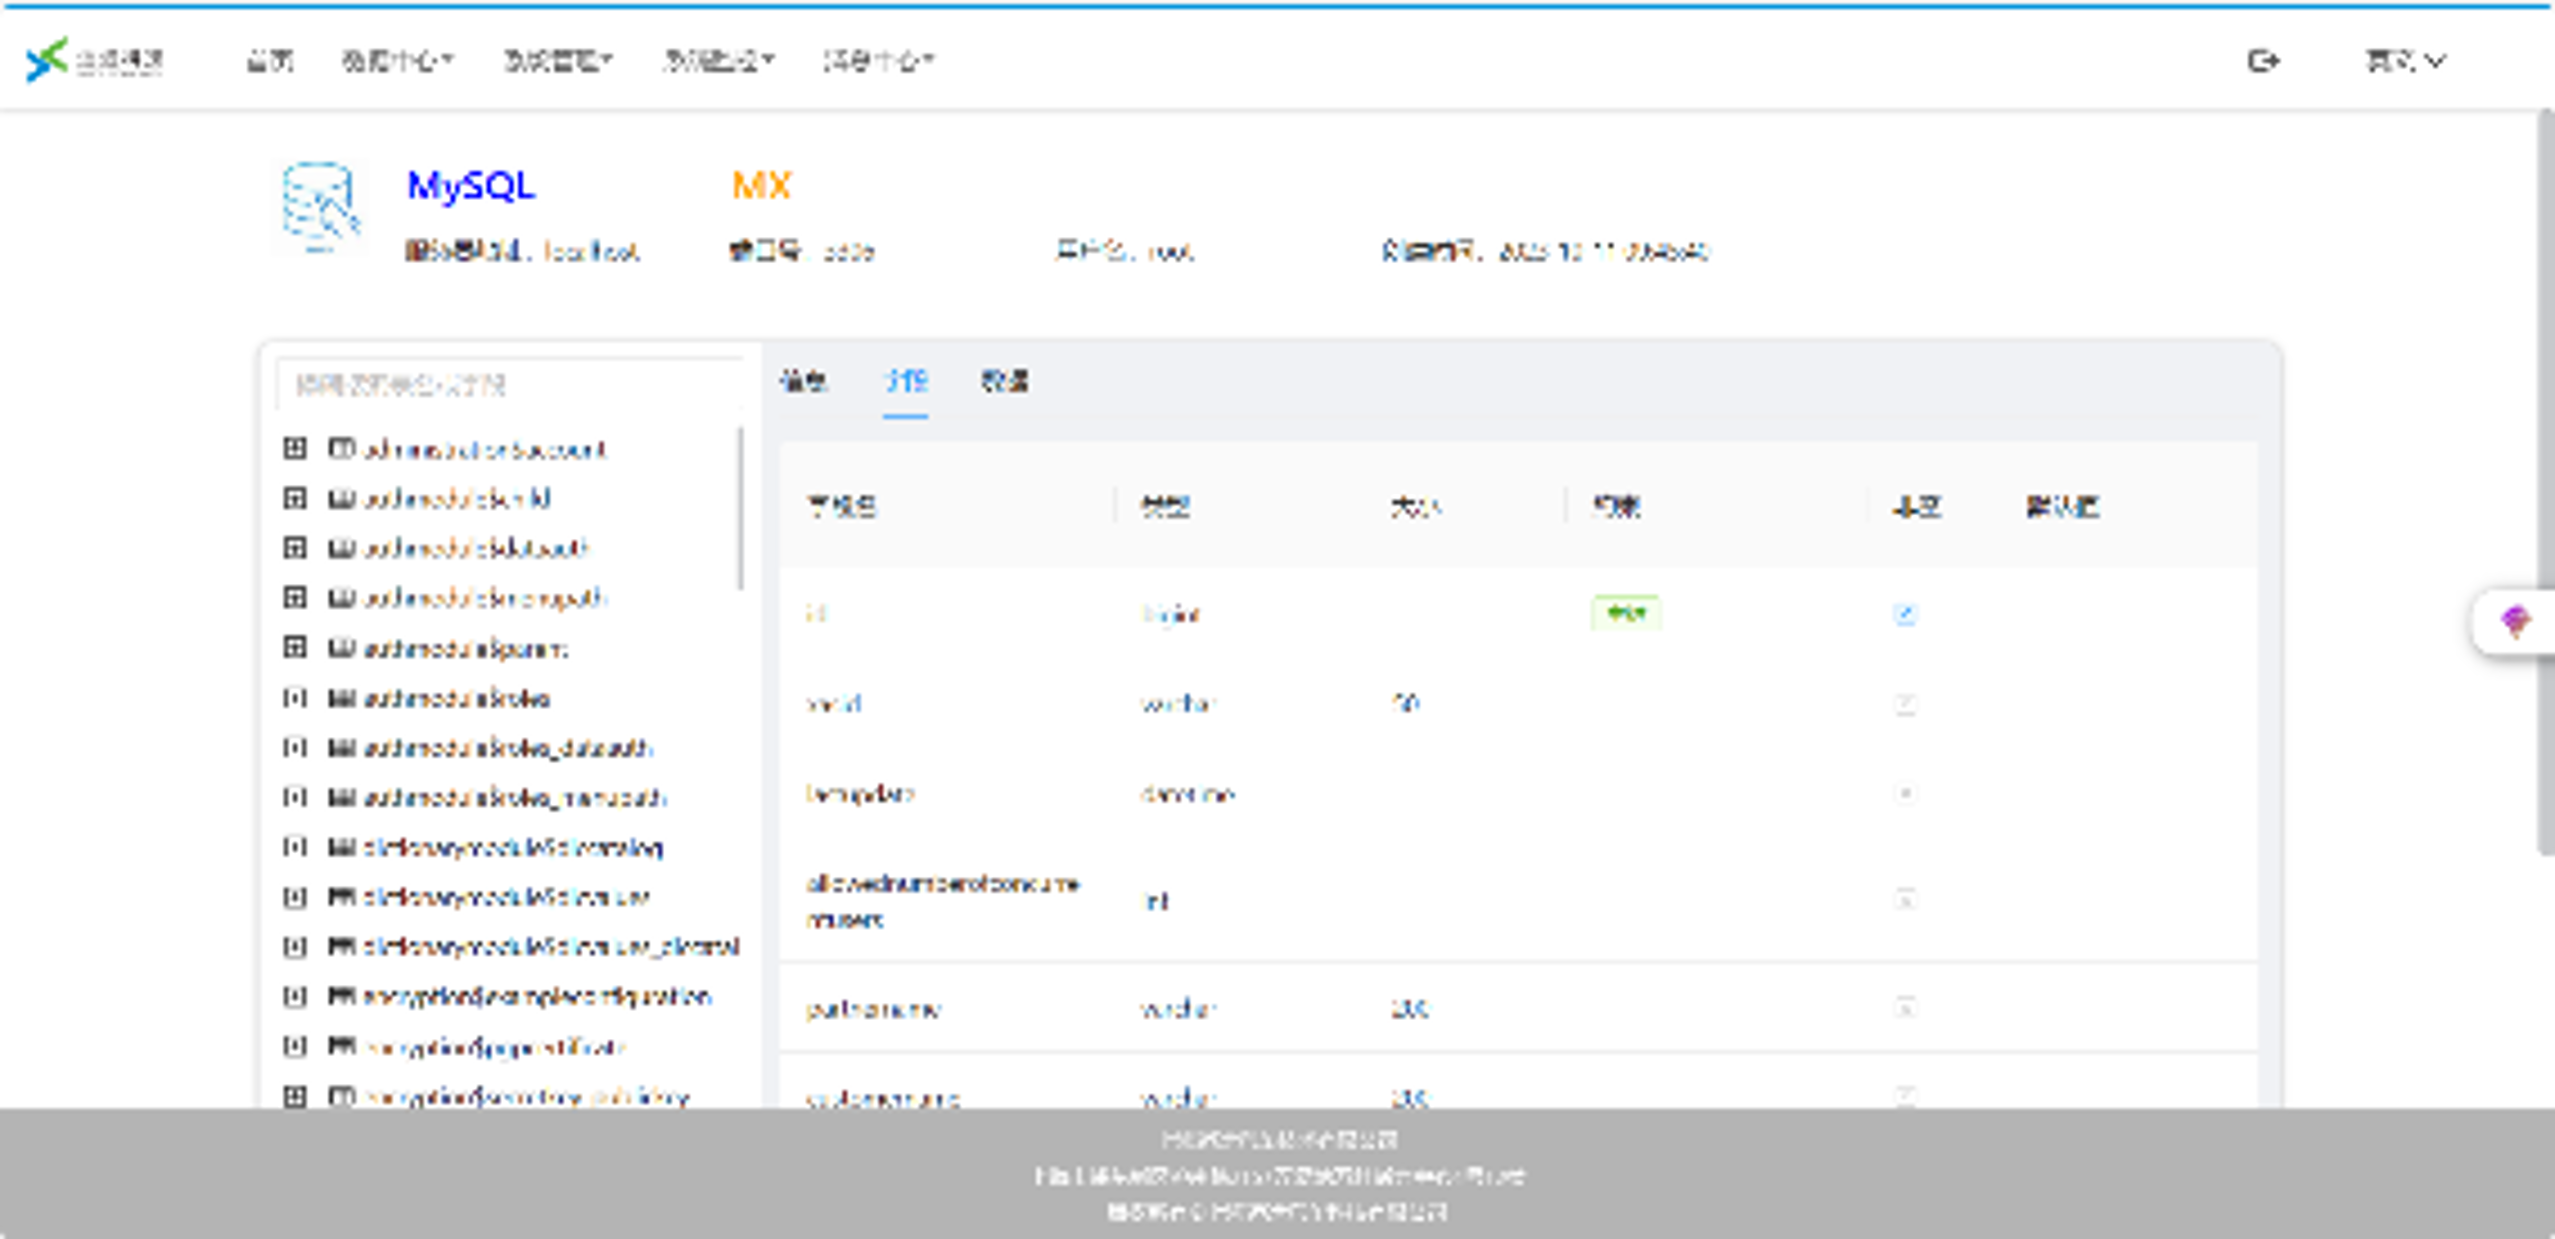Click table icon of authmodule$roles
2555x1239 pixels.
341,698
